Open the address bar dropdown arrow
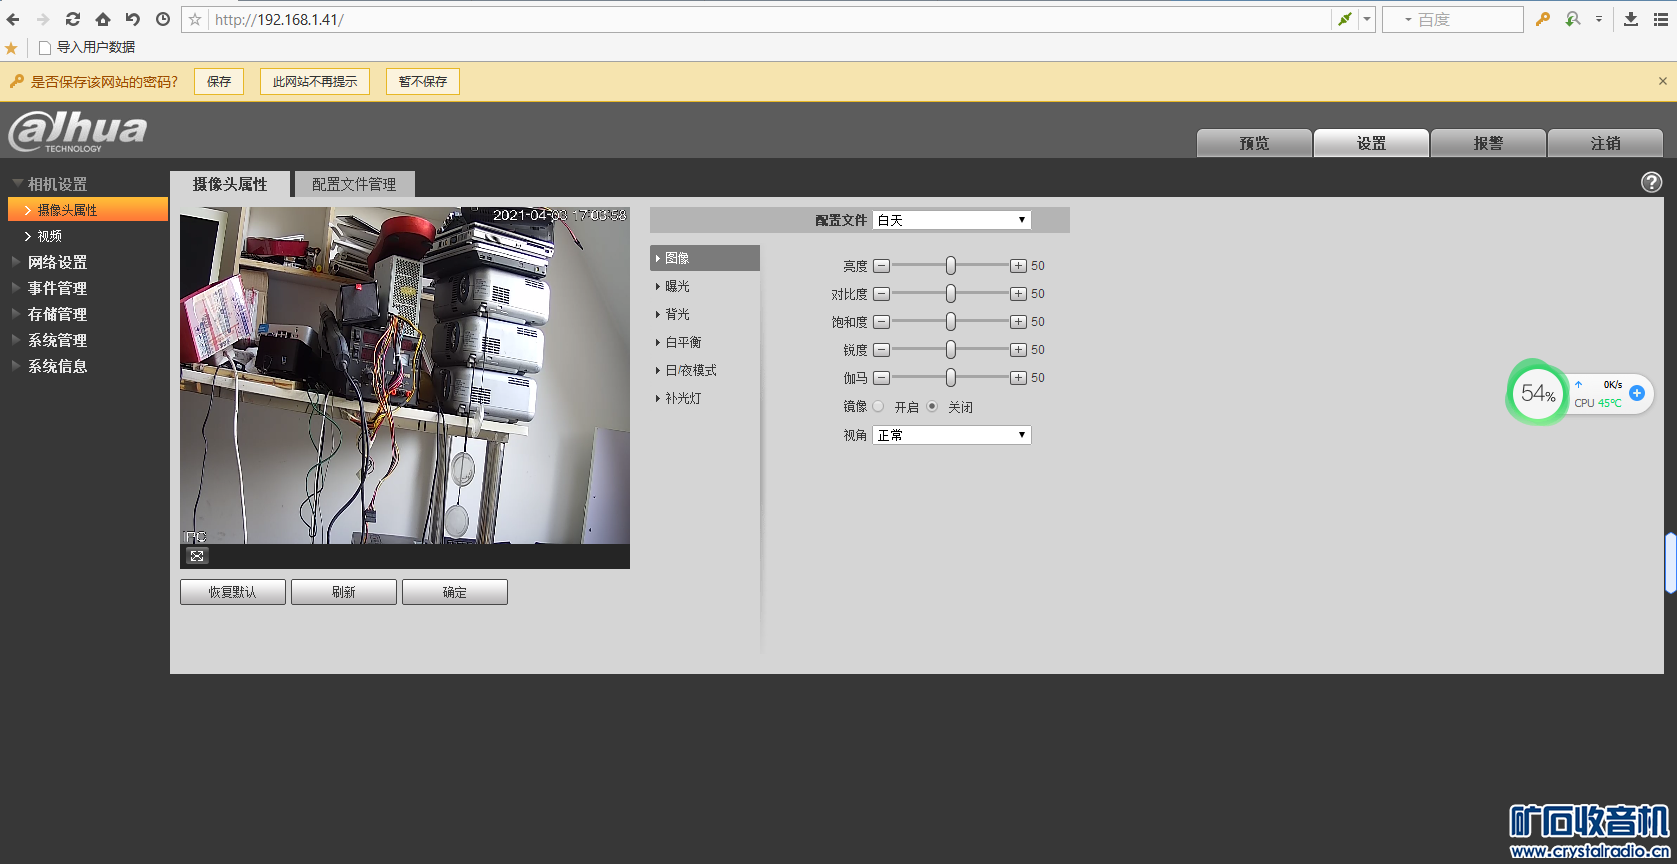Image resolution: width=1677 pixels, height=864 pixels. click(1367, 19)
